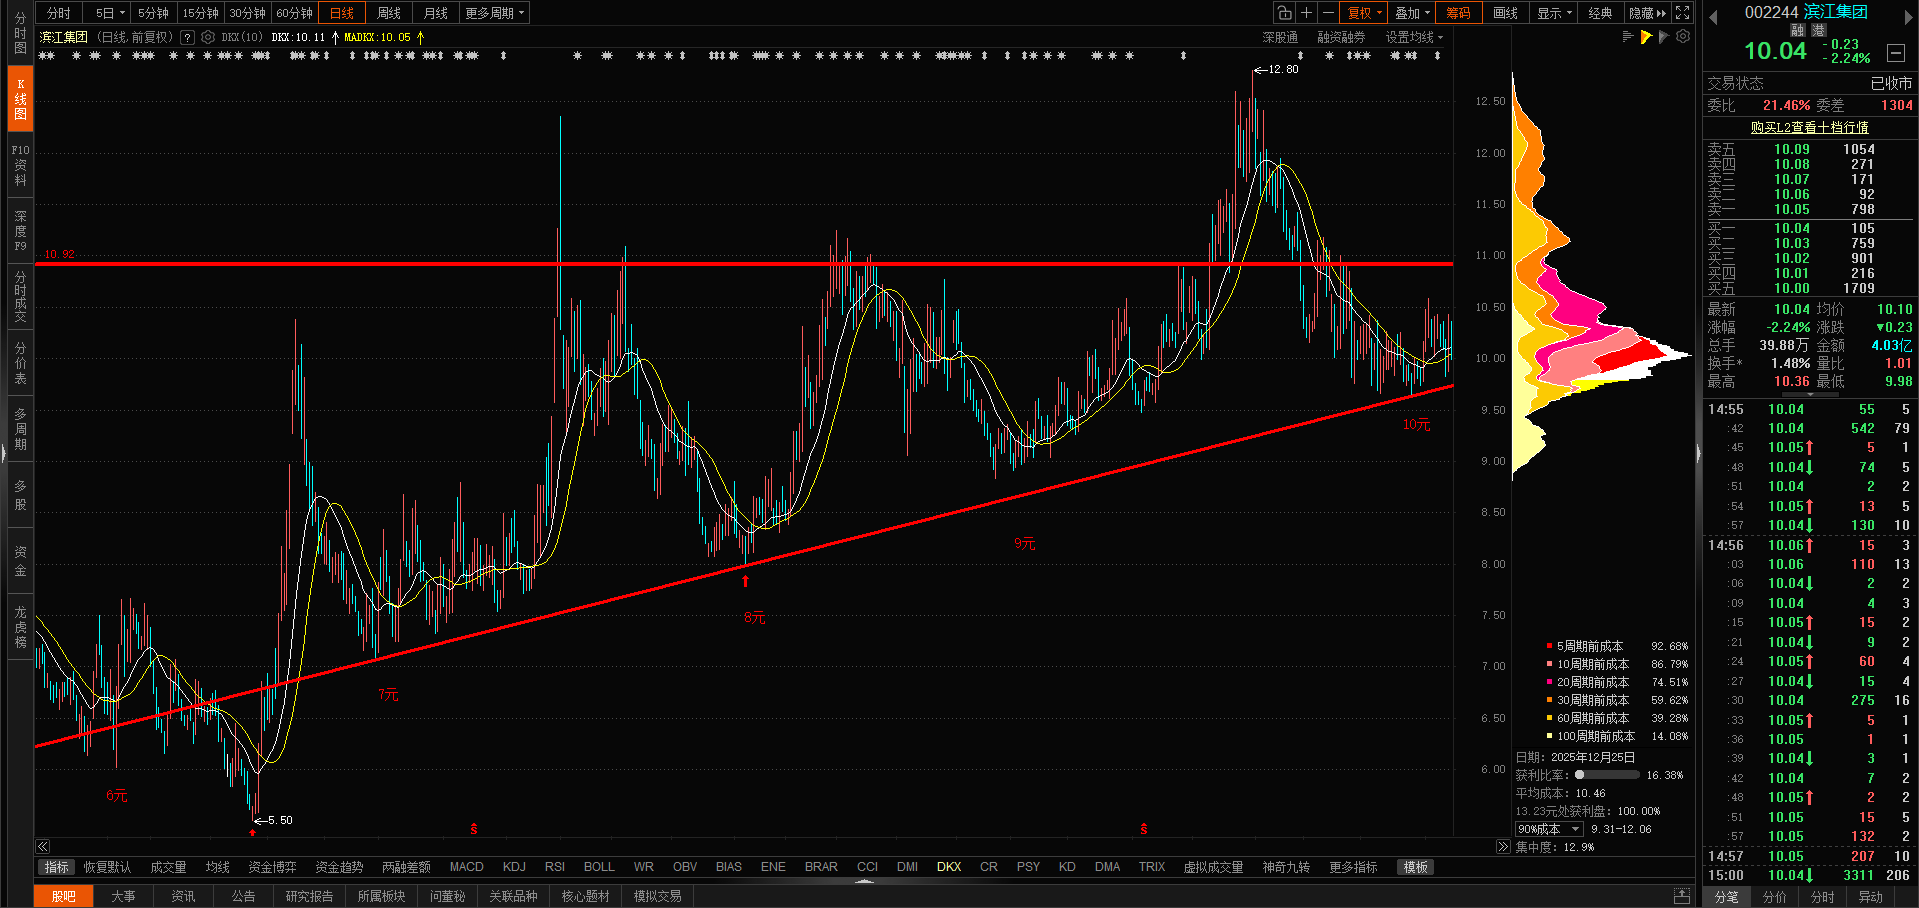Image resolution: width=1919 pixels, height=908 pixels.
Task: Click the lock icon in chart toolbar
Action: (x=1284, y=13)
